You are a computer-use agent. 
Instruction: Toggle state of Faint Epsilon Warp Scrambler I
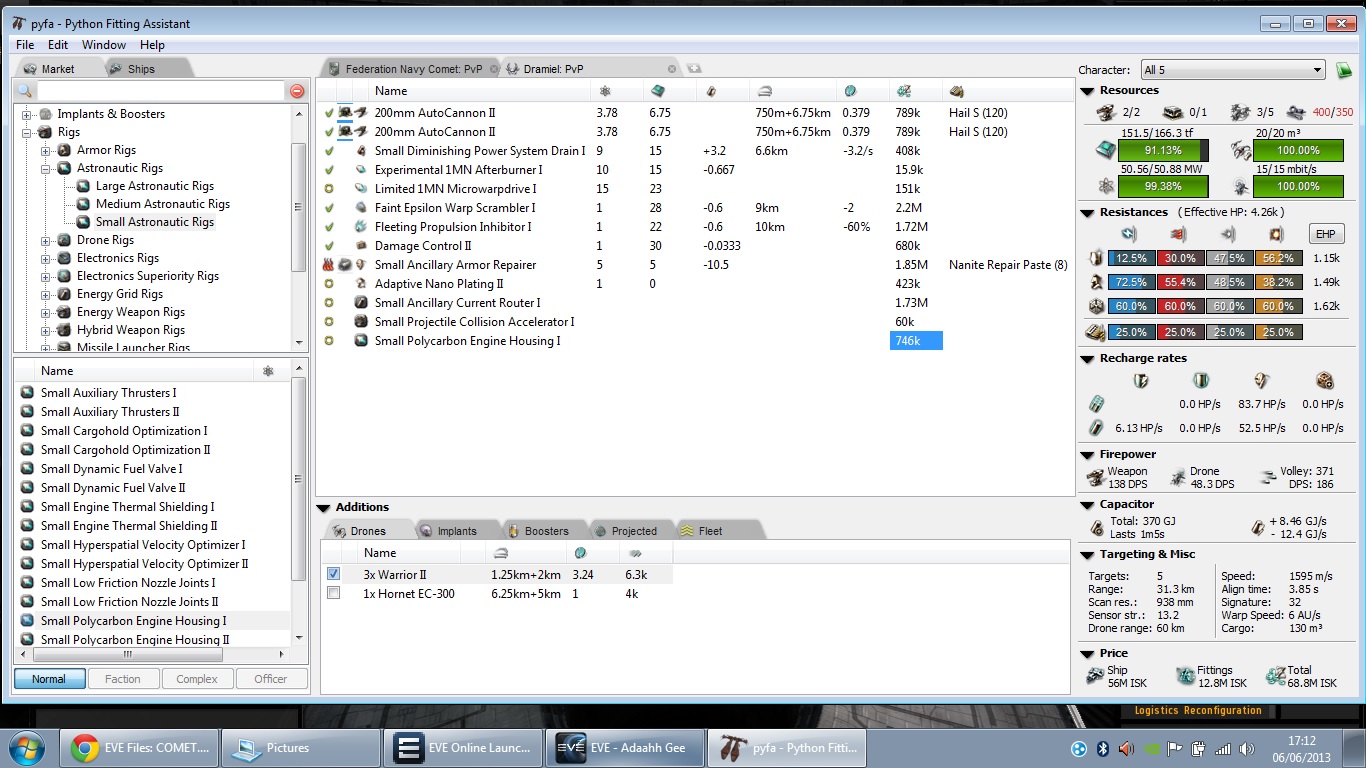pos(329,208)
